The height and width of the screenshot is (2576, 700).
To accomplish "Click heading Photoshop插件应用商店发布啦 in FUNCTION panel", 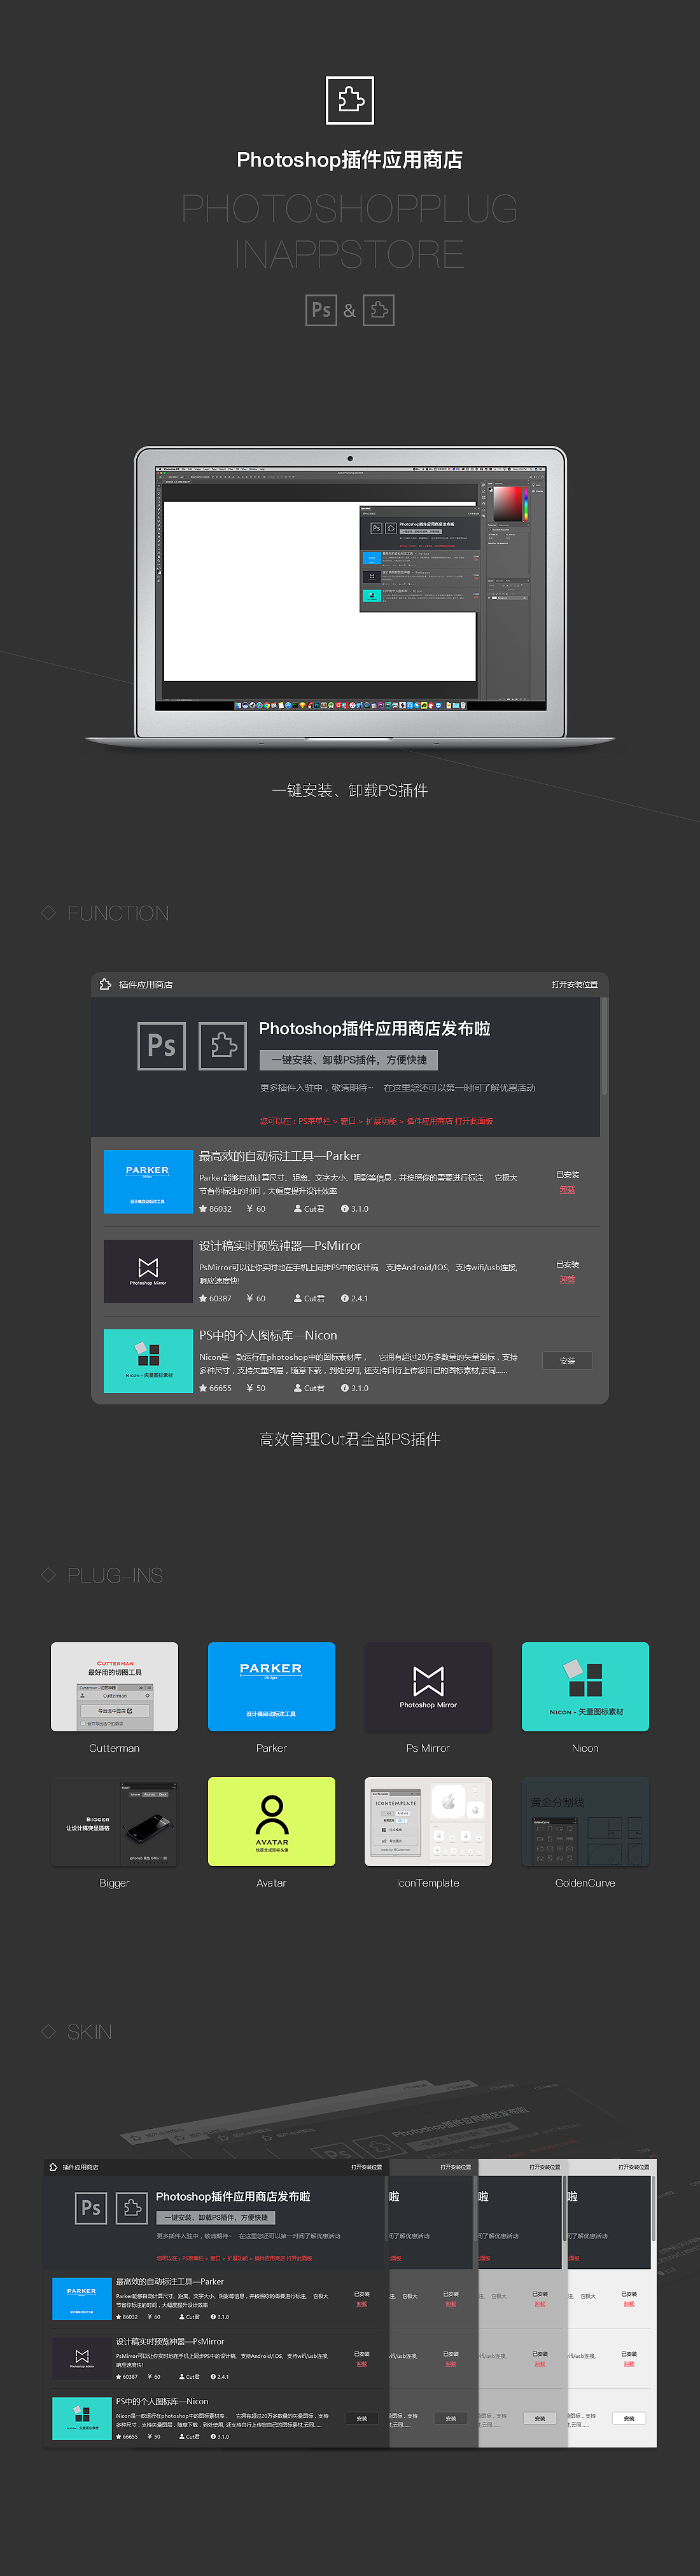I will [375, 1029].
